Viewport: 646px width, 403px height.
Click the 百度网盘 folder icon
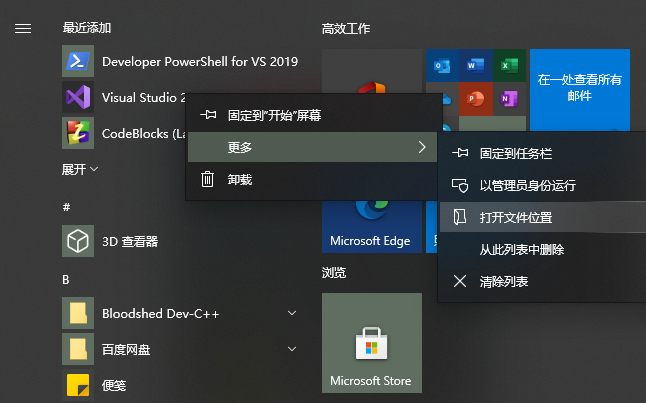[78, 349]
